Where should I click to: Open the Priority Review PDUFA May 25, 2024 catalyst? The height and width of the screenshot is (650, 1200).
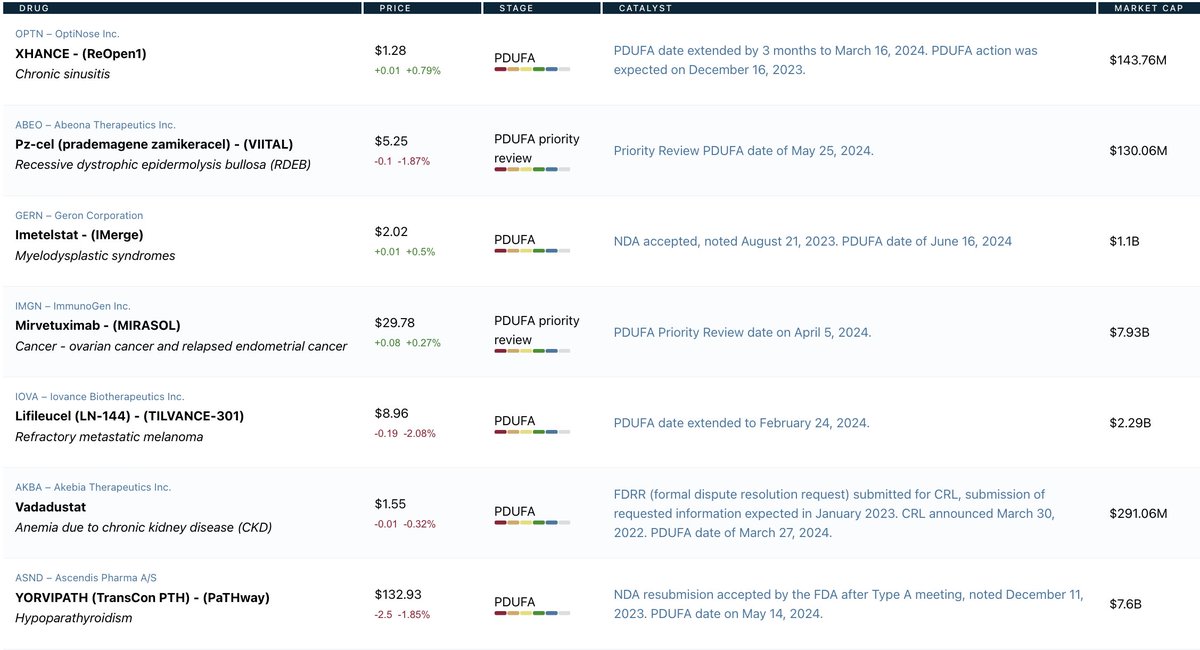(x=743, y=151)
